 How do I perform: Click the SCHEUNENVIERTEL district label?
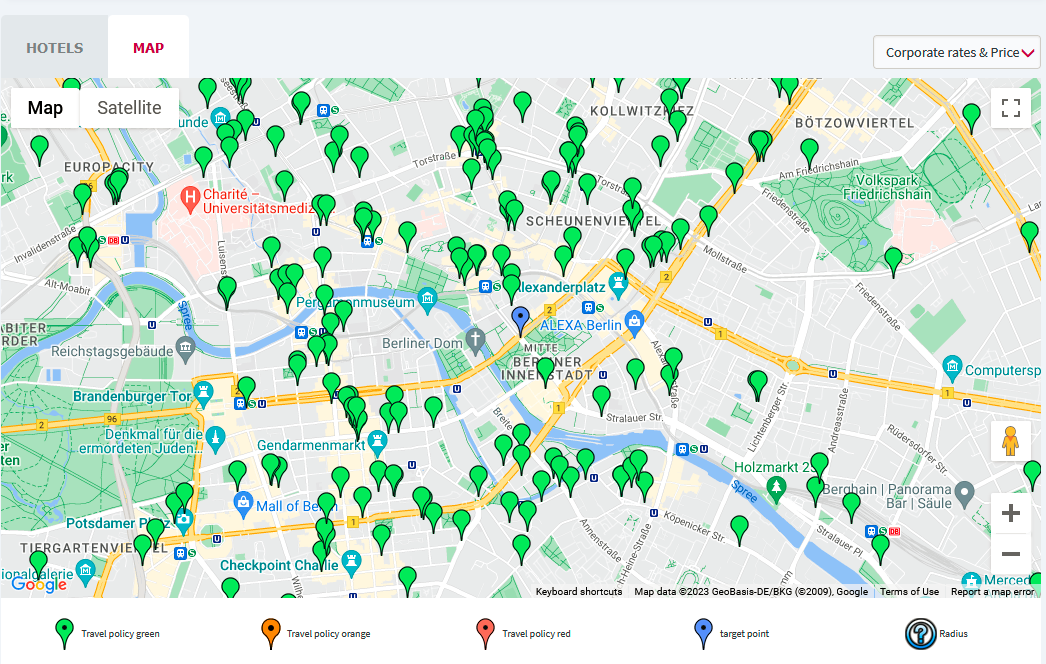(593, 221)
